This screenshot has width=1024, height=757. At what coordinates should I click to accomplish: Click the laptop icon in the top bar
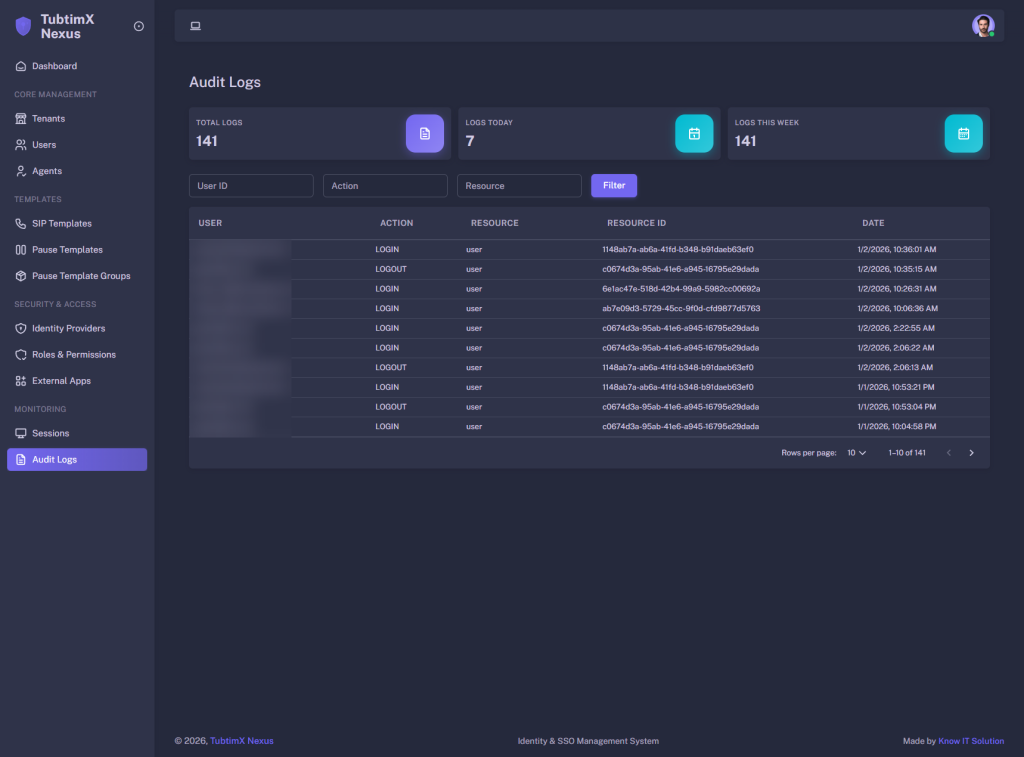195,25
